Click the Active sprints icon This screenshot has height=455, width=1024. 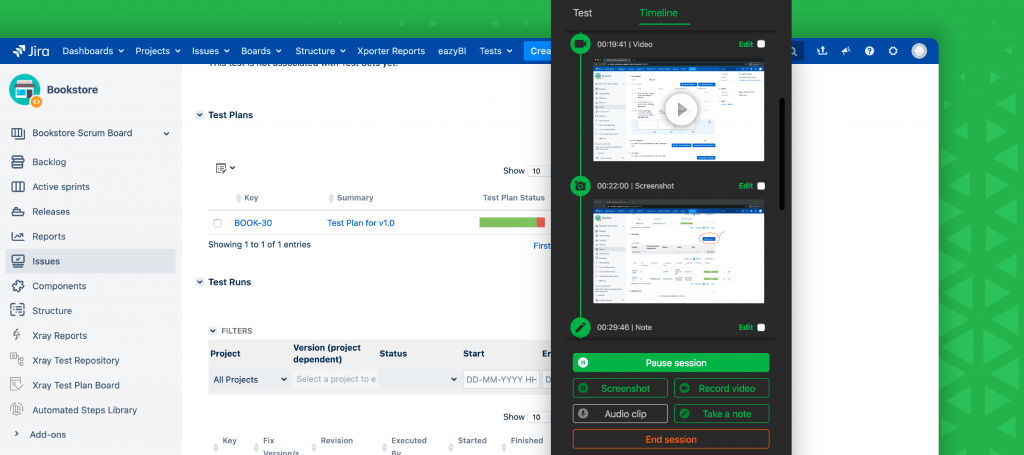[x=18, y=187]
